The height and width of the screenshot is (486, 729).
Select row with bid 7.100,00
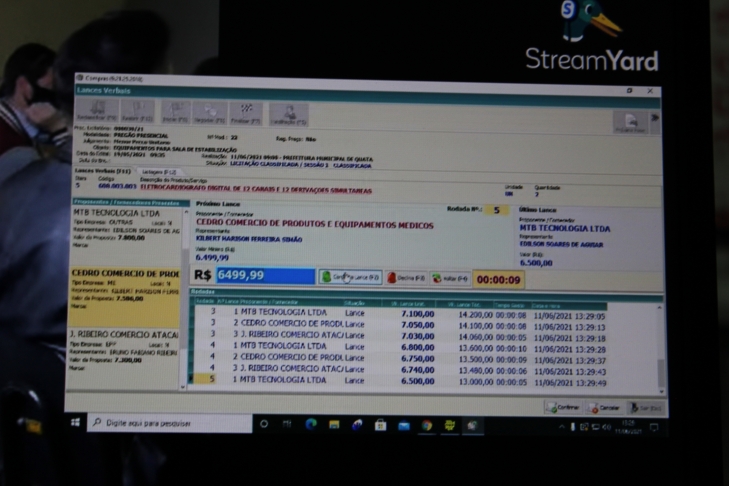[400, 314]
